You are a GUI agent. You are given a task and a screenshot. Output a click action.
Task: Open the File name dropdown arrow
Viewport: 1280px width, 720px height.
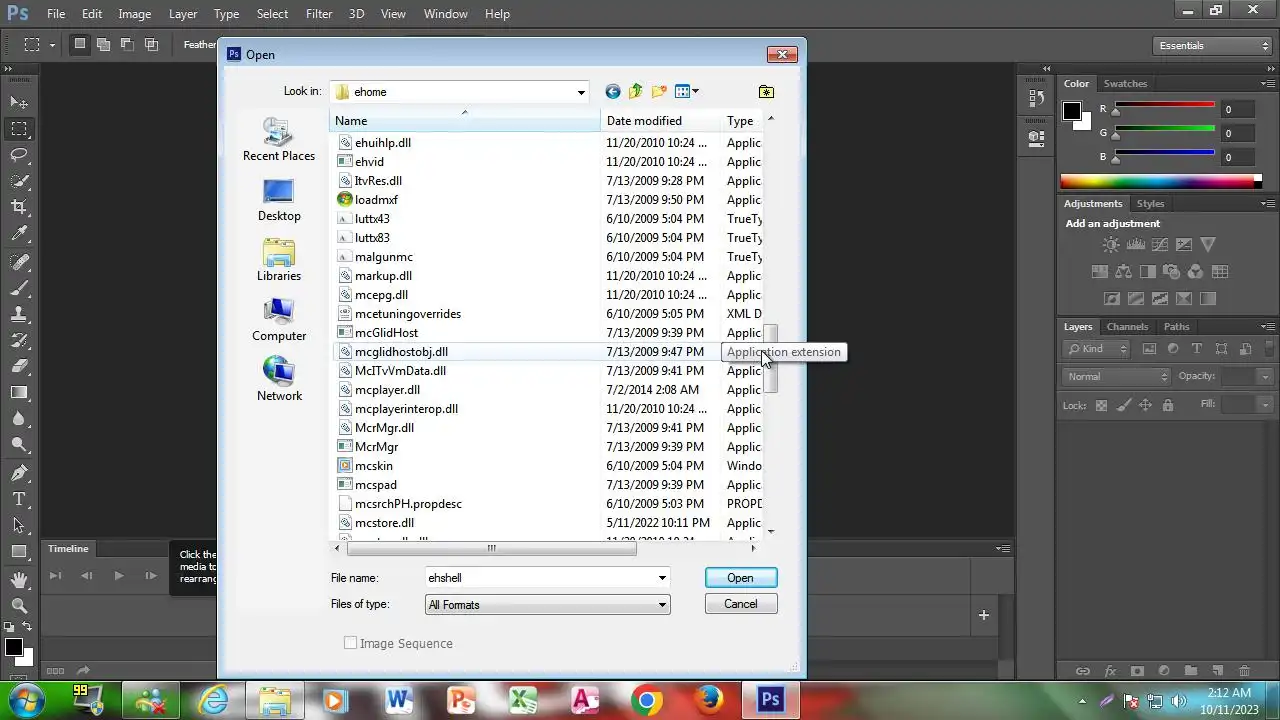(662, 578)
